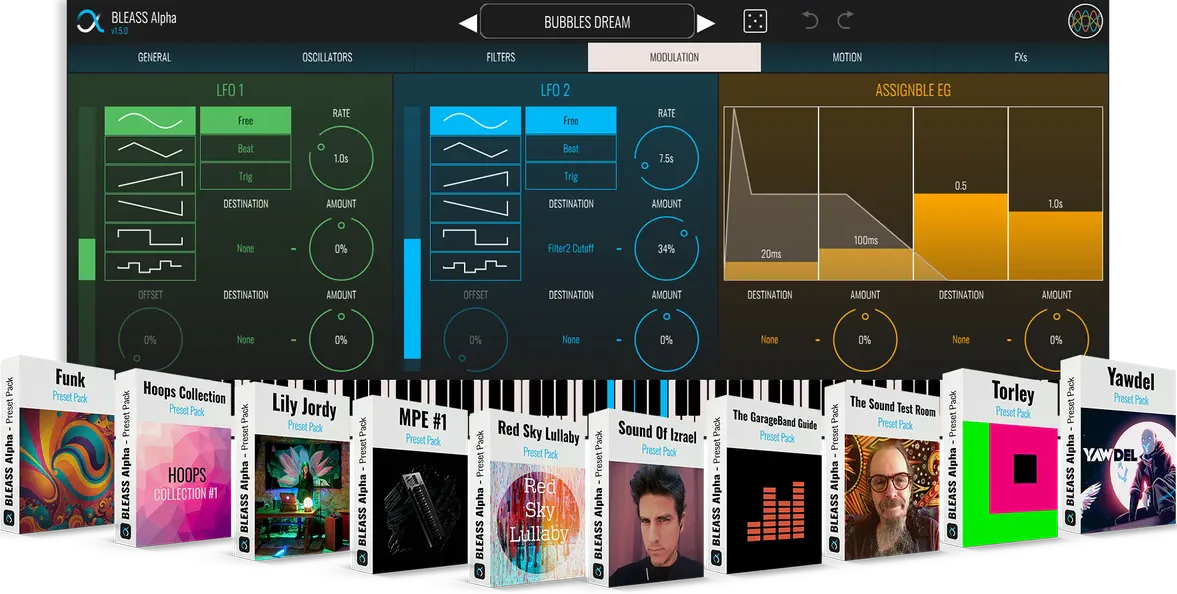The width and height of the screenshot is (1177, 594).
Task: Select LFO 1 random step waveform
Action: [x=150, y=267]
